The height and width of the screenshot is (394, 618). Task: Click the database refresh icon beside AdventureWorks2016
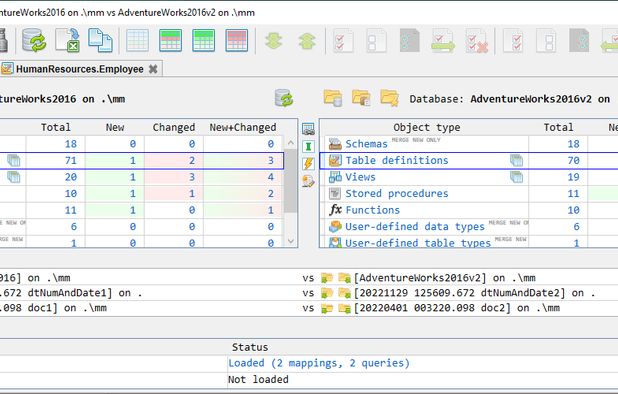(284, 98)
